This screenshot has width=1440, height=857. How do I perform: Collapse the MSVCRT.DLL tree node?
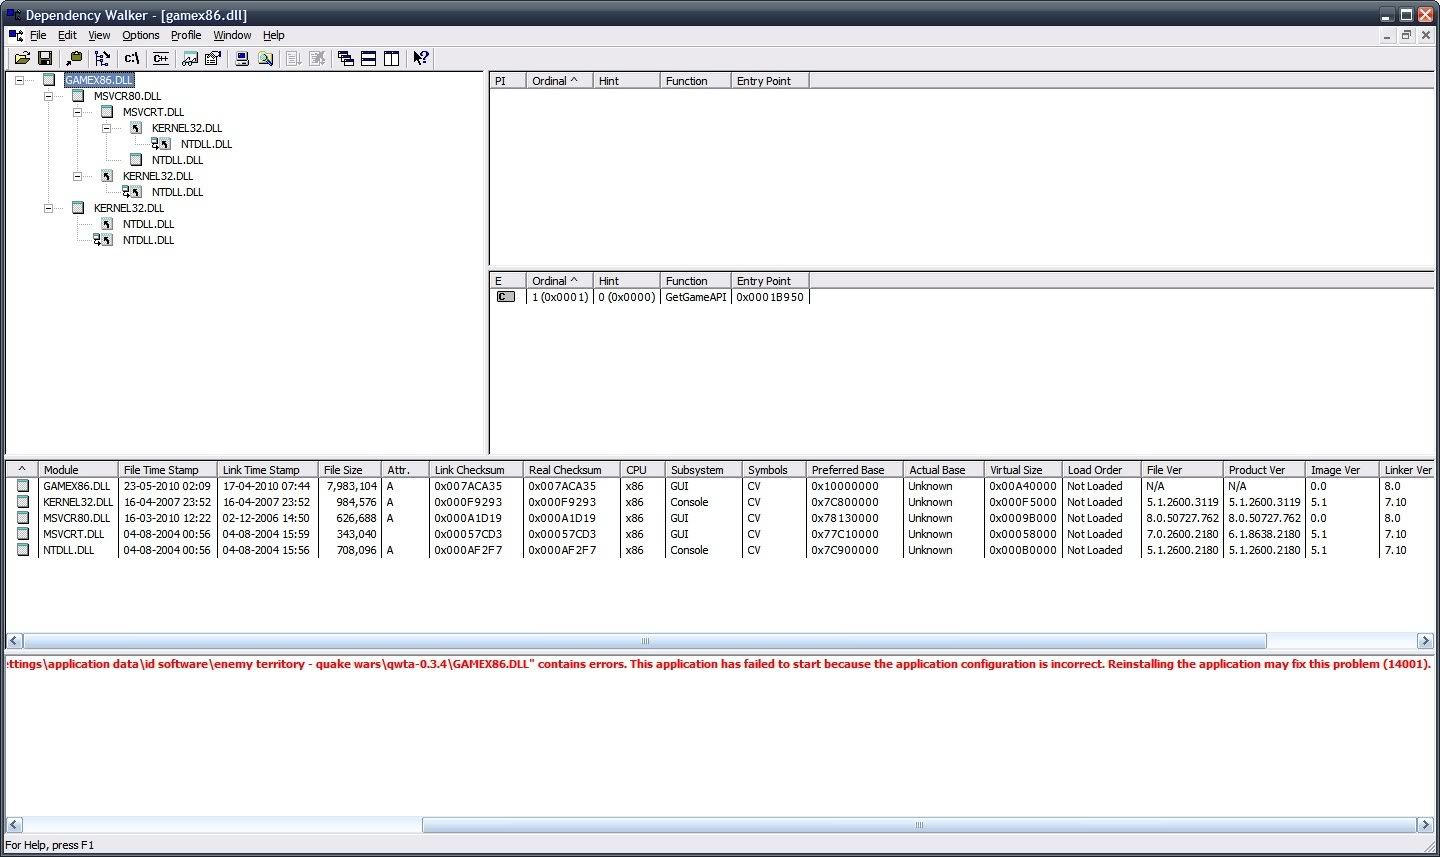(77, 112)
